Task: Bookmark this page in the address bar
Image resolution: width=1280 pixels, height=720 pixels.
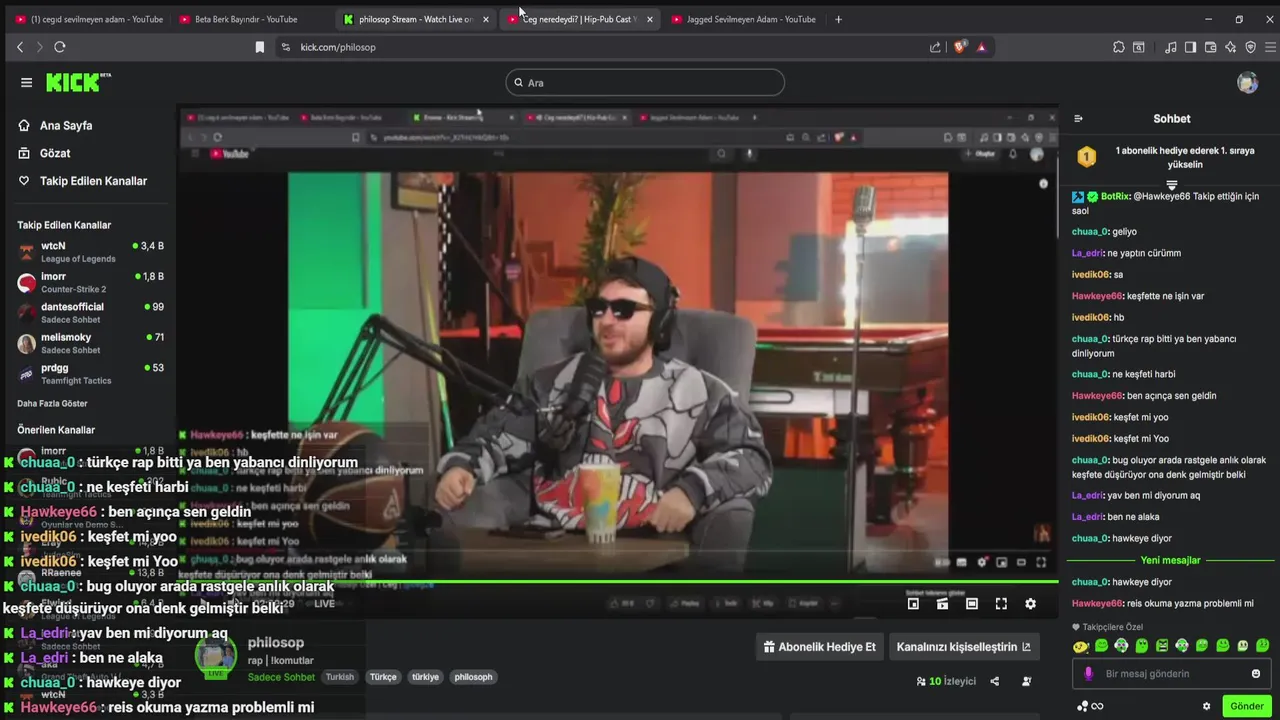Action: point(260,47)
